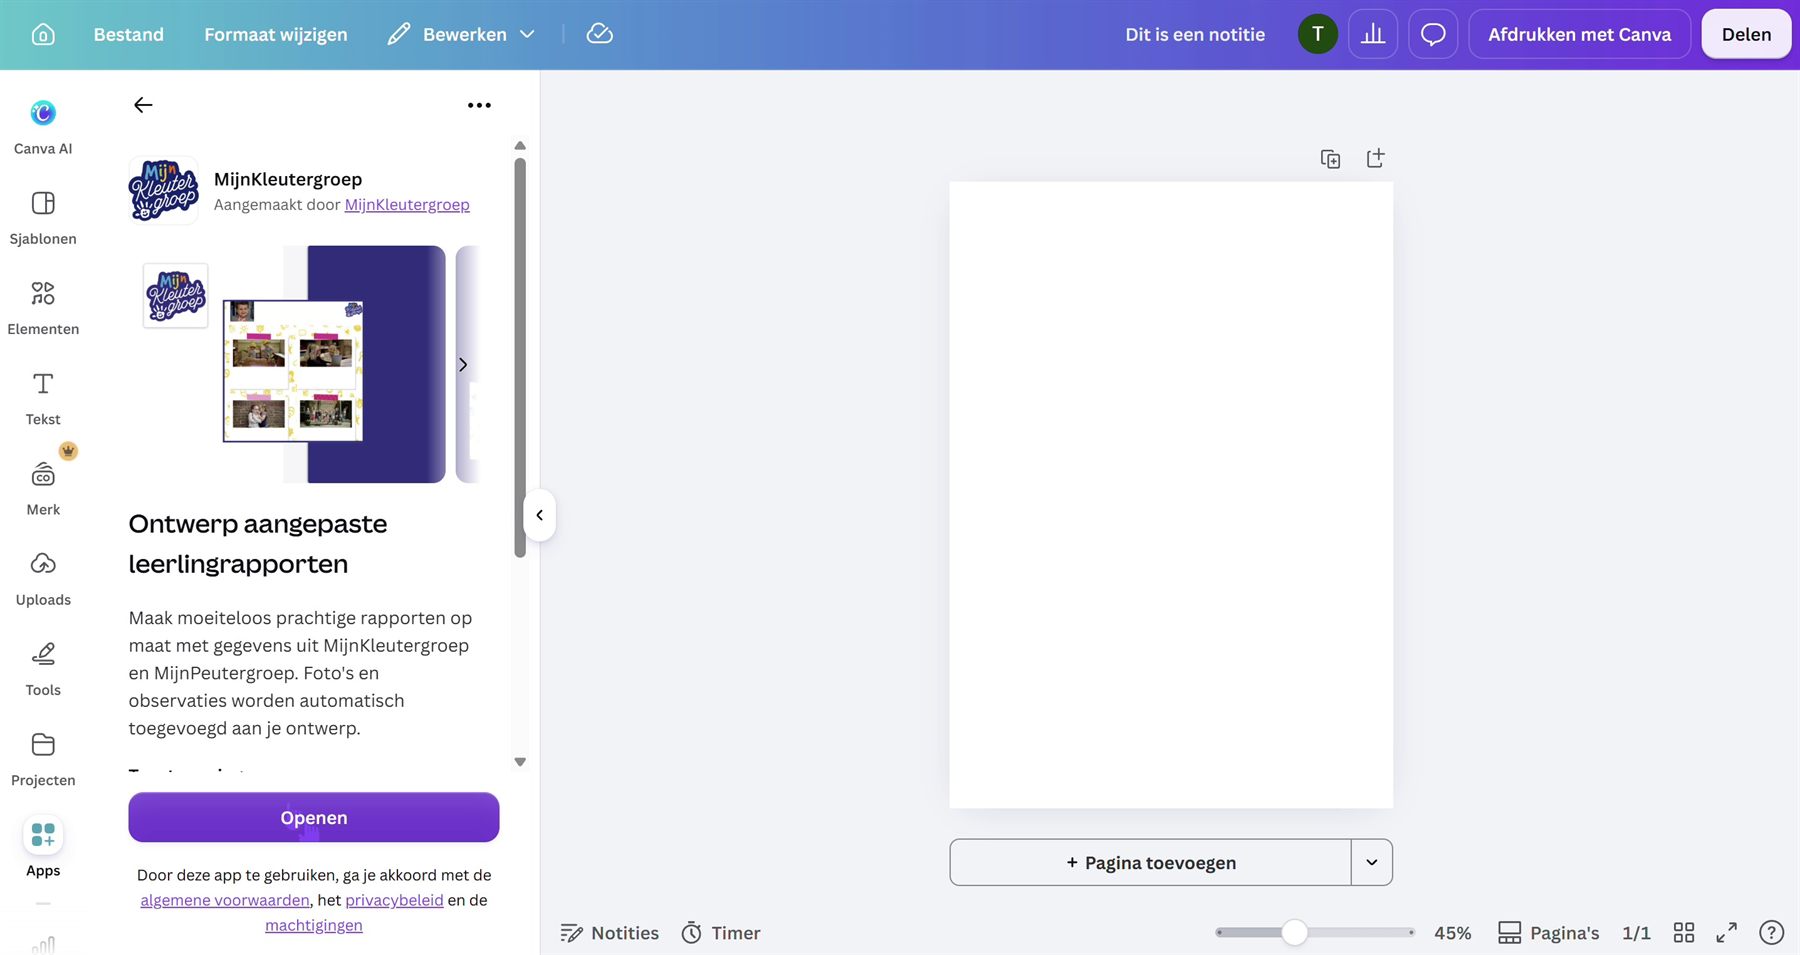The width and height of the screenshot is (1800, 955).
Task: Expand Bewerken mode dropdown
Action: coord(462,34)
